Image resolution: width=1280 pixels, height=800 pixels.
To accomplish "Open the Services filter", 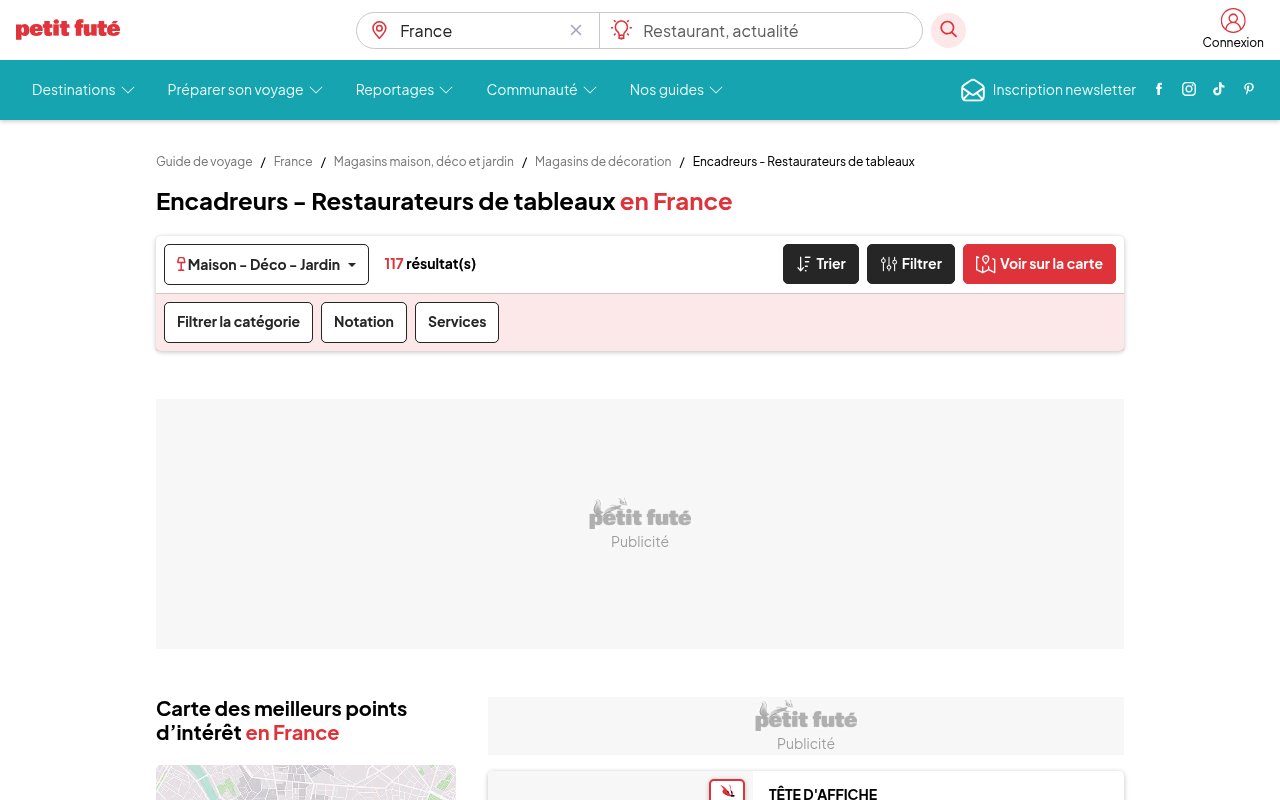I will [456, 322].
